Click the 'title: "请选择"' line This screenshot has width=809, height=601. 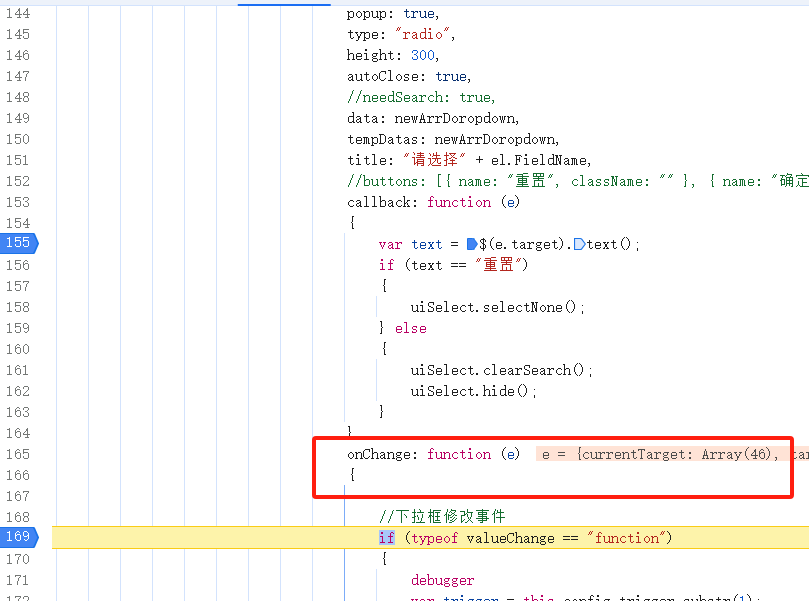click(406, 160)
